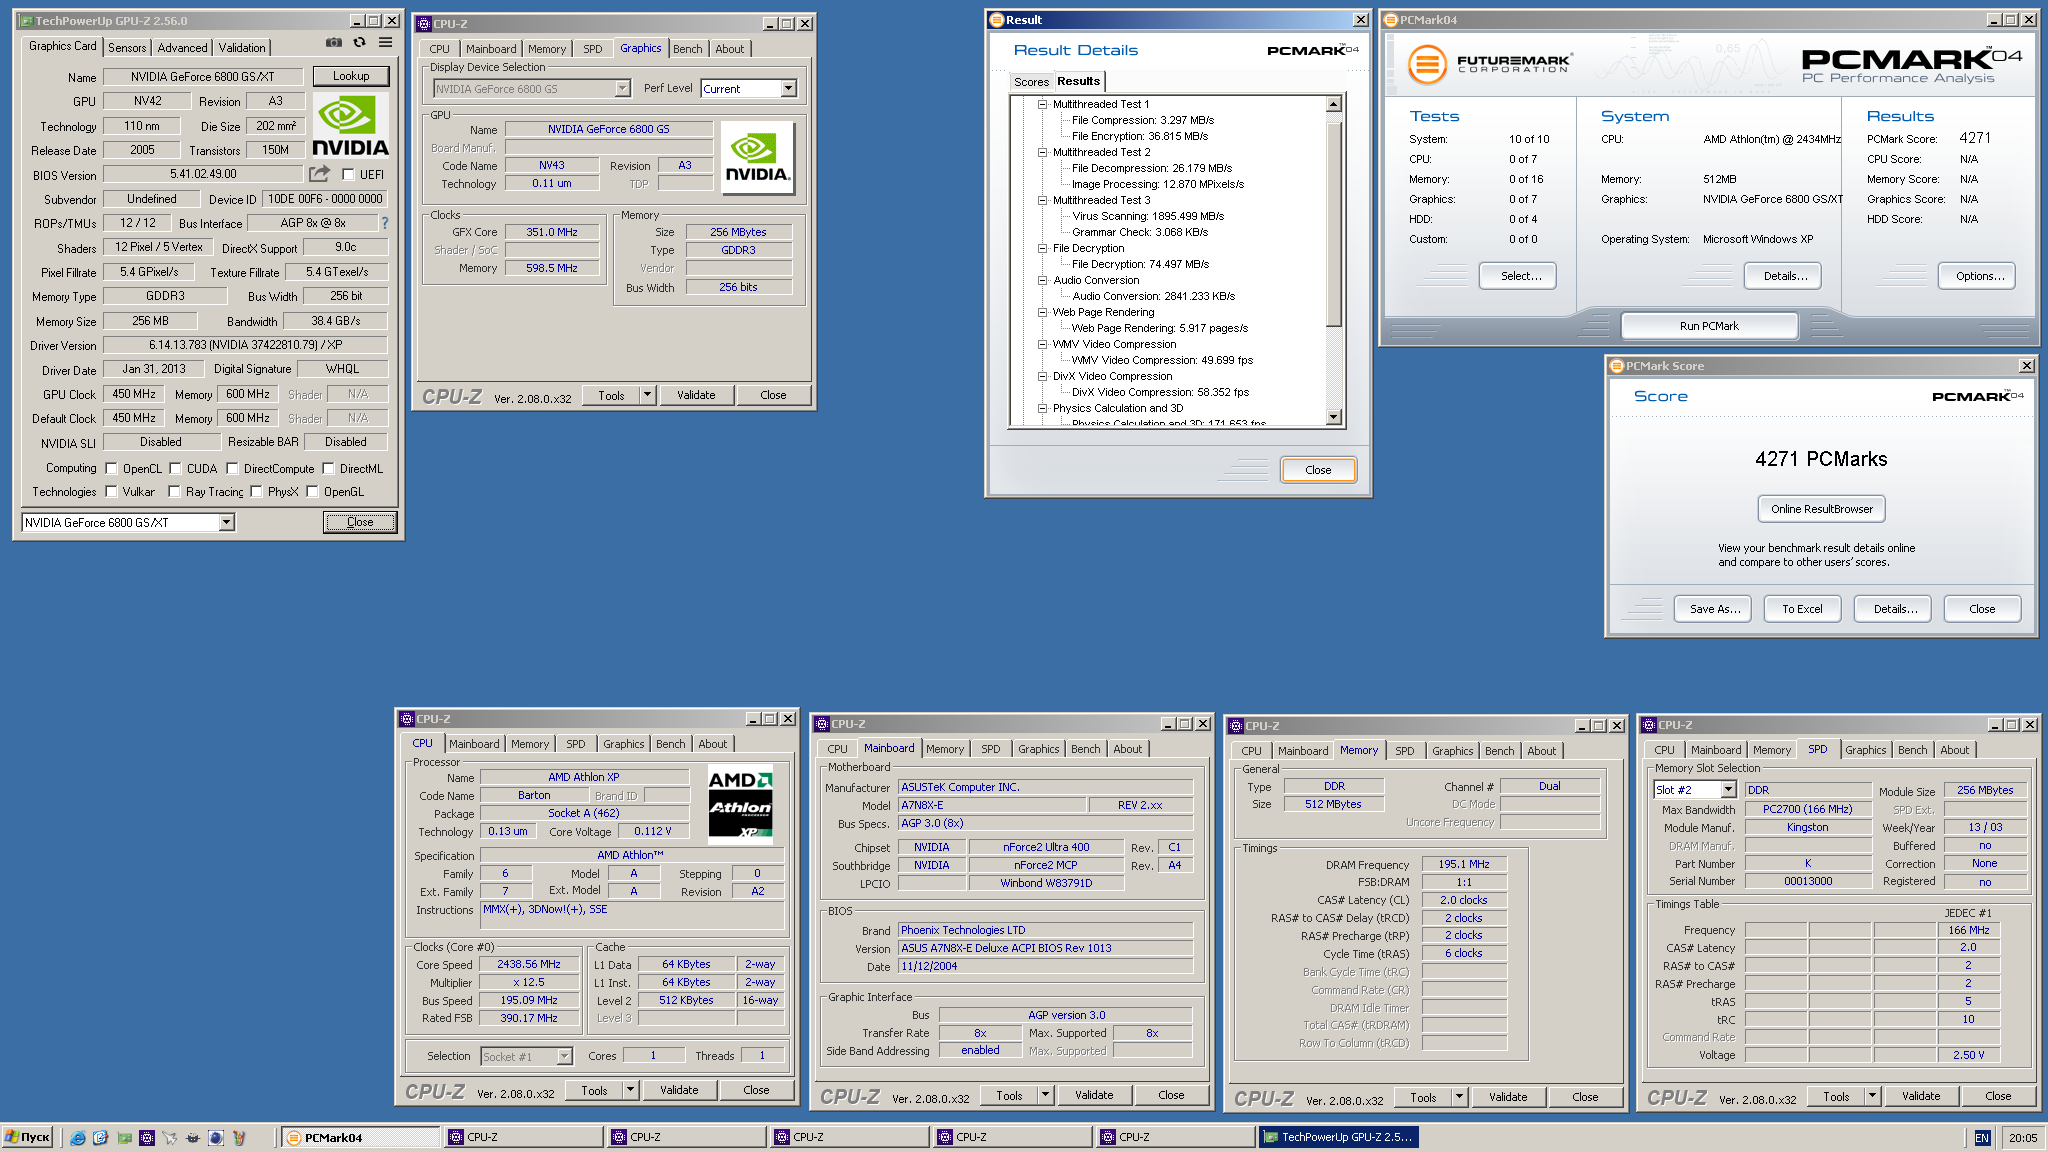The width and height of the screenshot is (2048, 1152).
Task: Click the Futuremark logo in PCMark04
Action: click(x=1489, y=64)
